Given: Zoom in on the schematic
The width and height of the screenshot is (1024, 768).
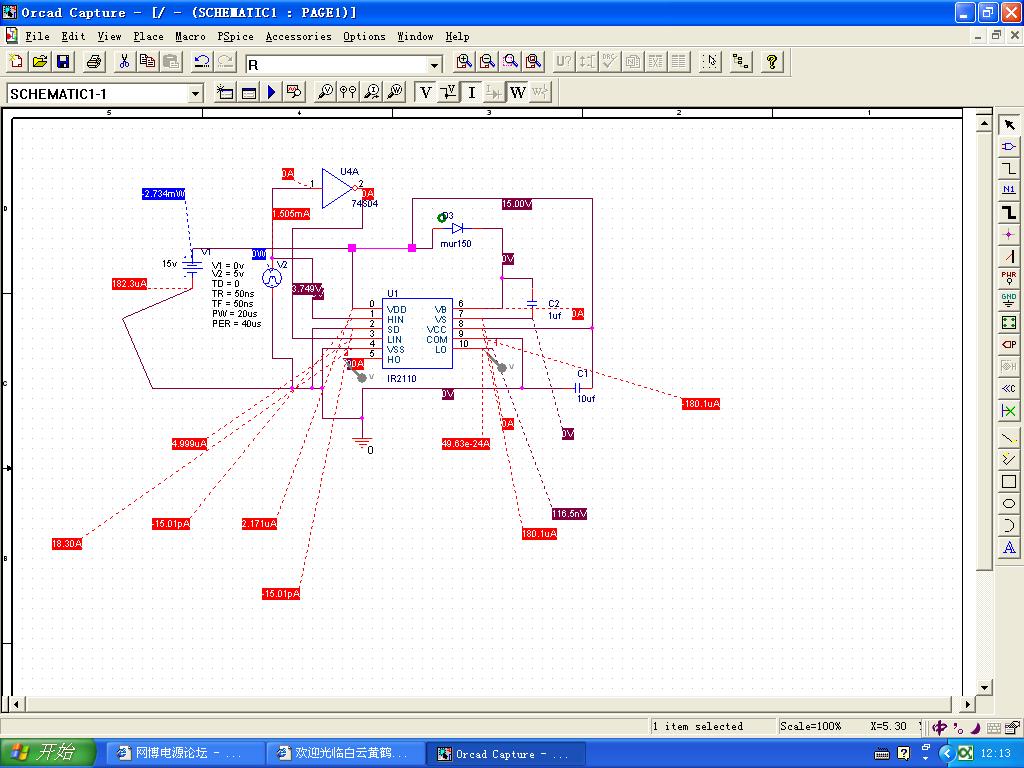Looking at the screenshot, I should pyautogui.click(x=464, y=62).
